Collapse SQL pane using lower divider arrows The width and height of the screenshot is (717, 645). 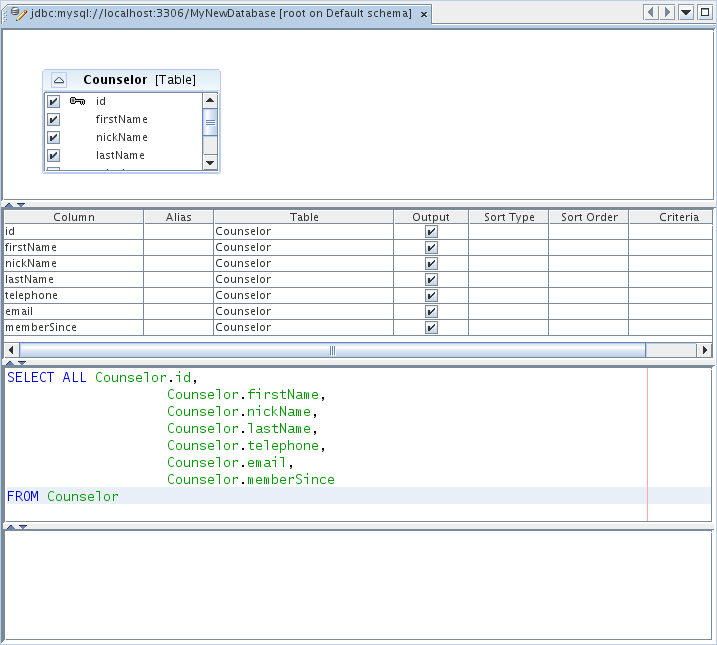pos(10,526)
